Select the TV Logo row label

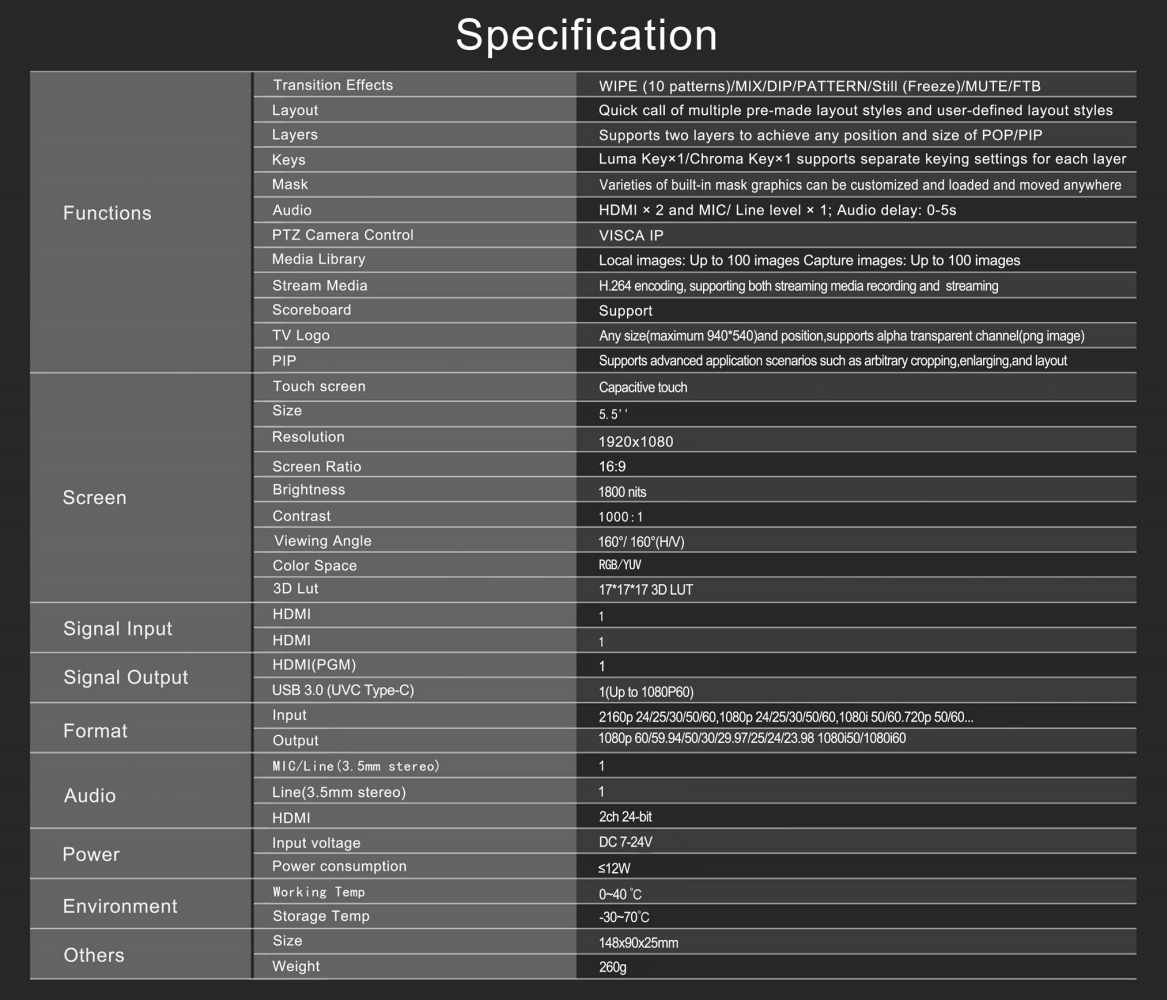point(300,335)
